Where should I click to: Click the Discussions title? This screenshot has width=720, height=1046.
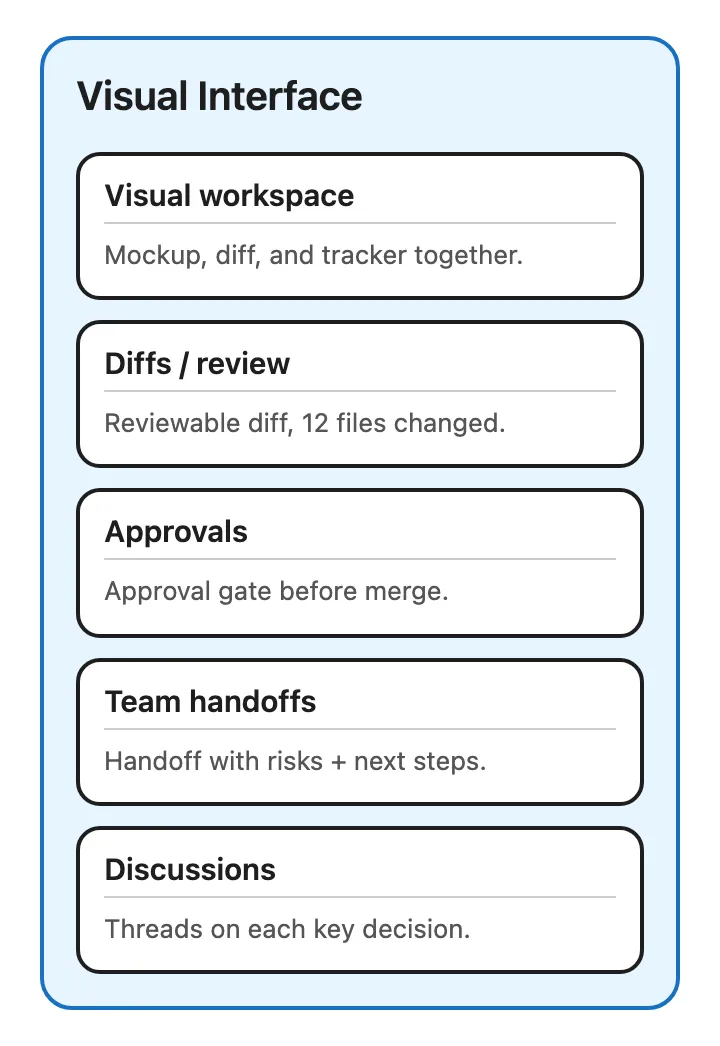pos(190,870)
